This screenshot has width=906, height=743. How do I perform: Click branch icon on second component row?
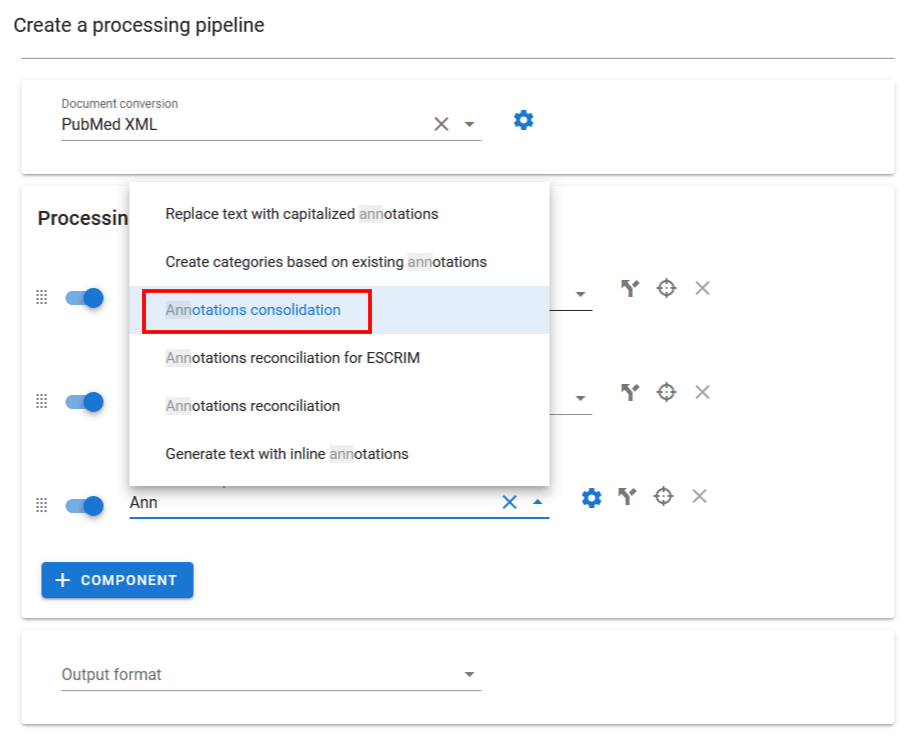[x=629, y=392]
